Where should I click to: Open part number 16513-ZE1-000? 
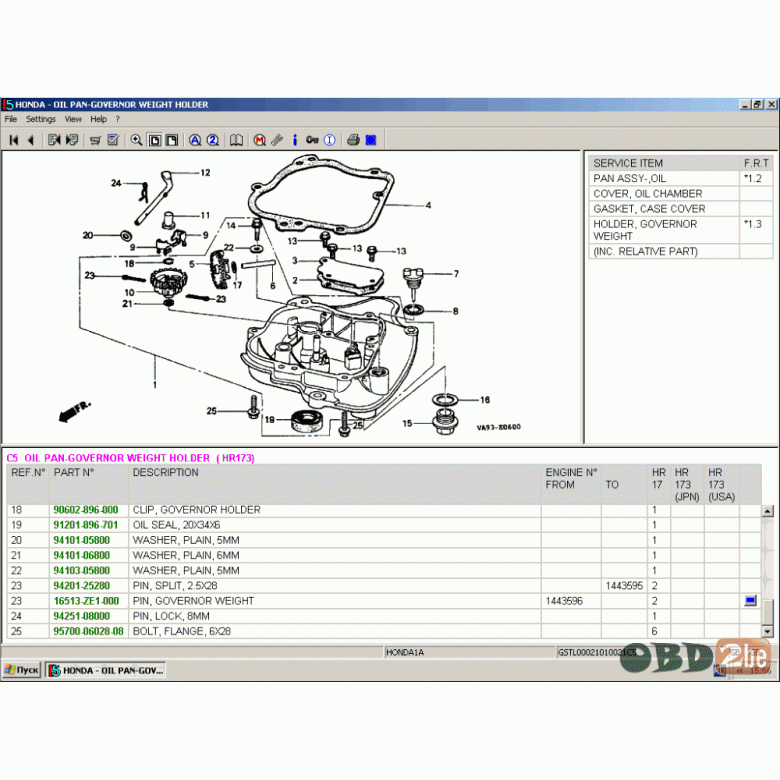[86, 601]
